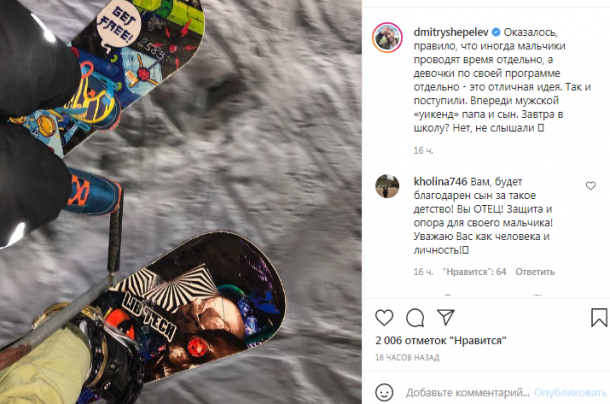
Task: Open the list of 2 006 likes
Action: click(x=441, y=341)
